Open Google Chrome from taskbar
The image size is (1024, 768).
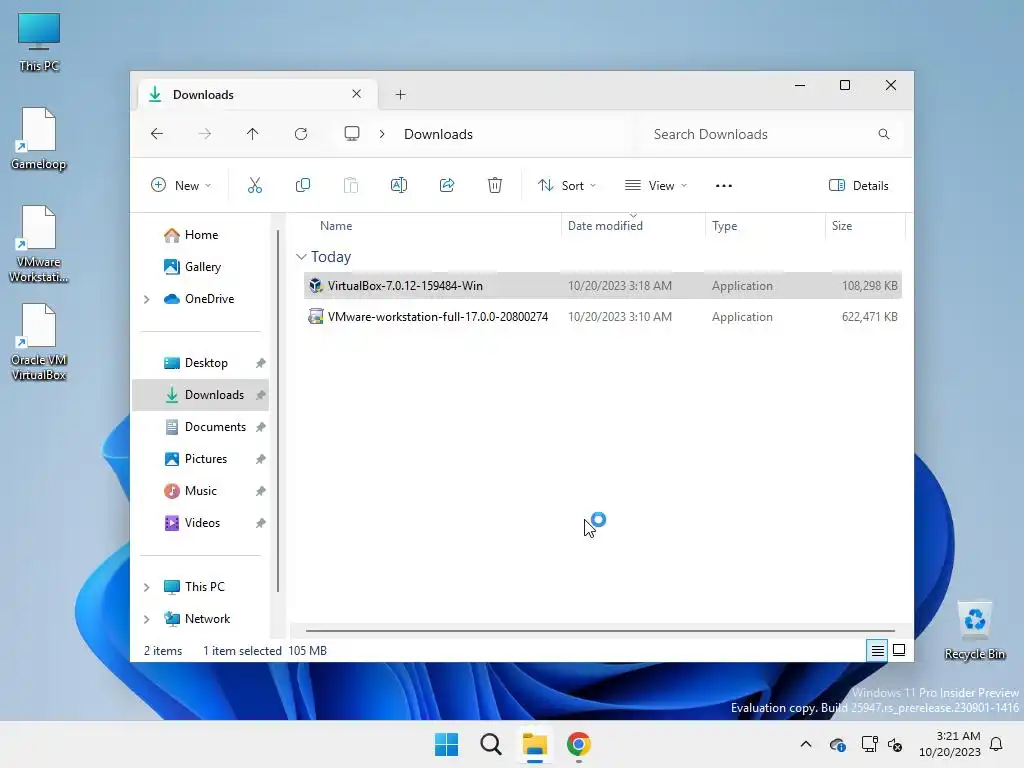click(x=579, y=744)
